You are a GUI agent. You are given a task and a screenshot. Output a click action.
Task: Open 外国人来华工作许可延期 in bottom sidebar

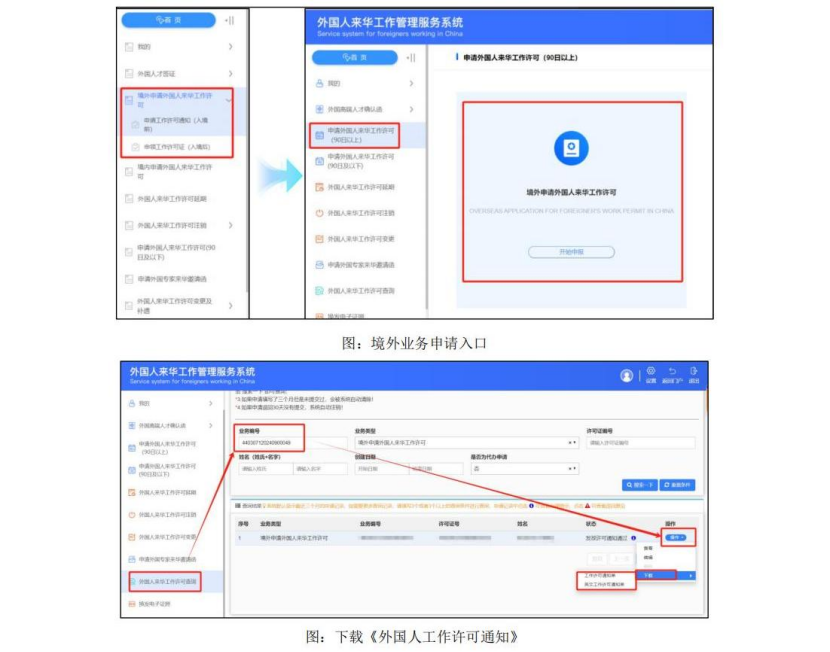167,492
